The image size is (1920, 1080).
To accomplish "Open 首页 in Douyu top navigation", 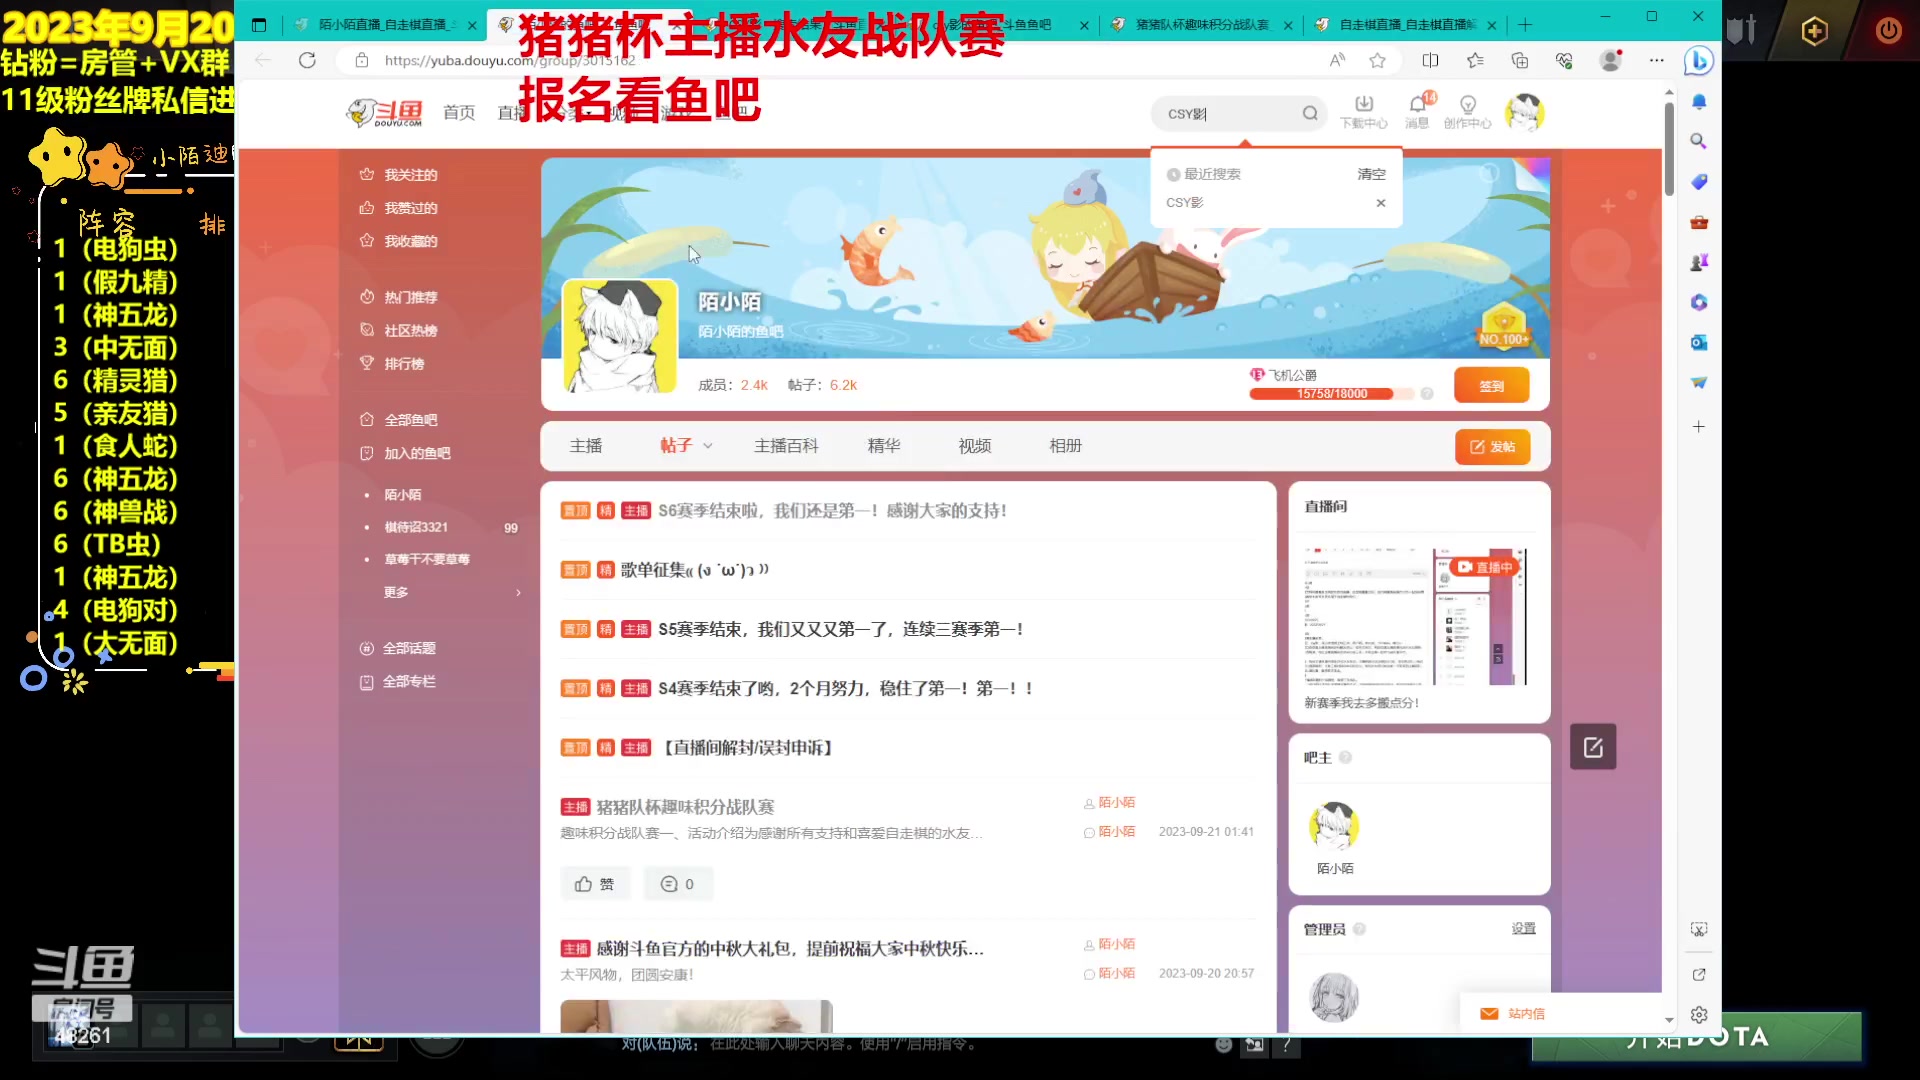I will pos(459,113).
